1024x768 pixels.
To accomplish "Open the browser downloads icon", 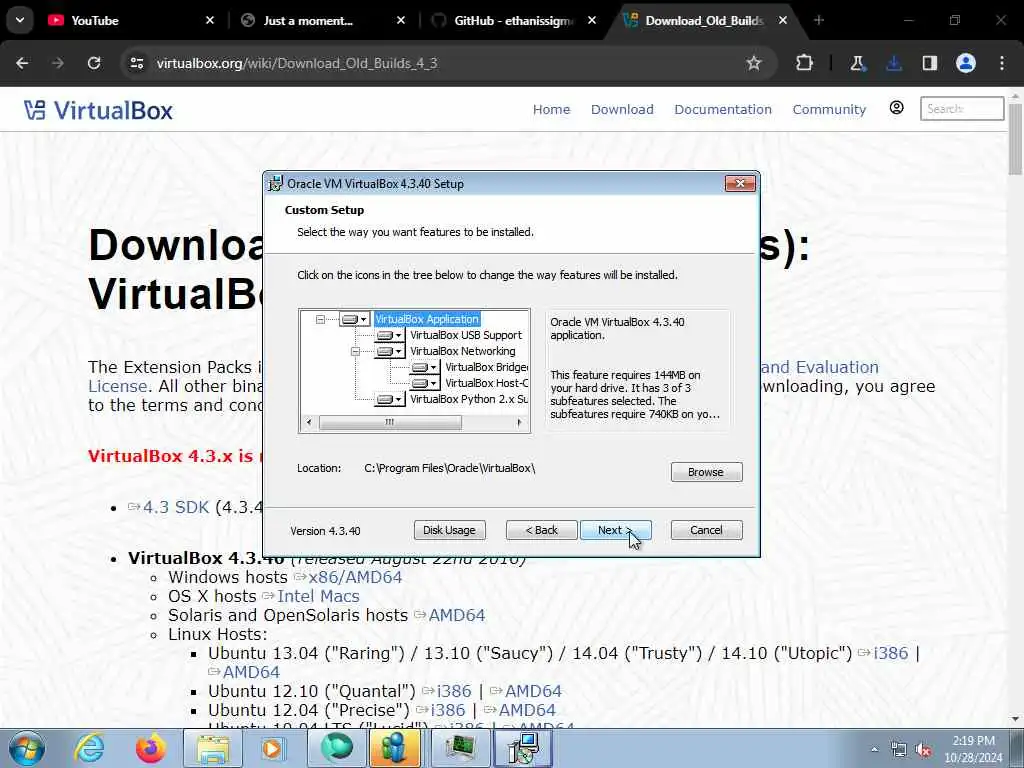I will 894,63.
